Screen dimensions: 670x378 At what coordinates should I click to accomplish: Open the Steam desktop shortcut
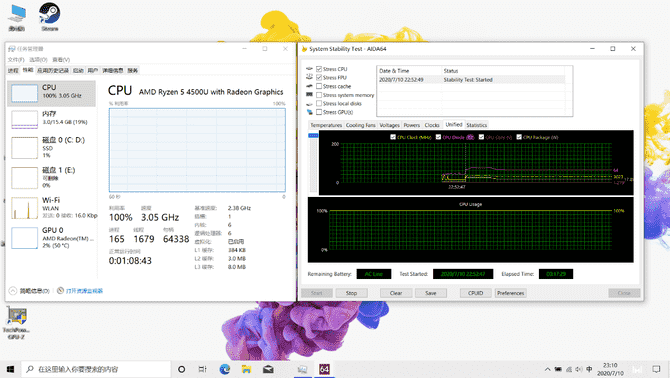tap(50, 17)
